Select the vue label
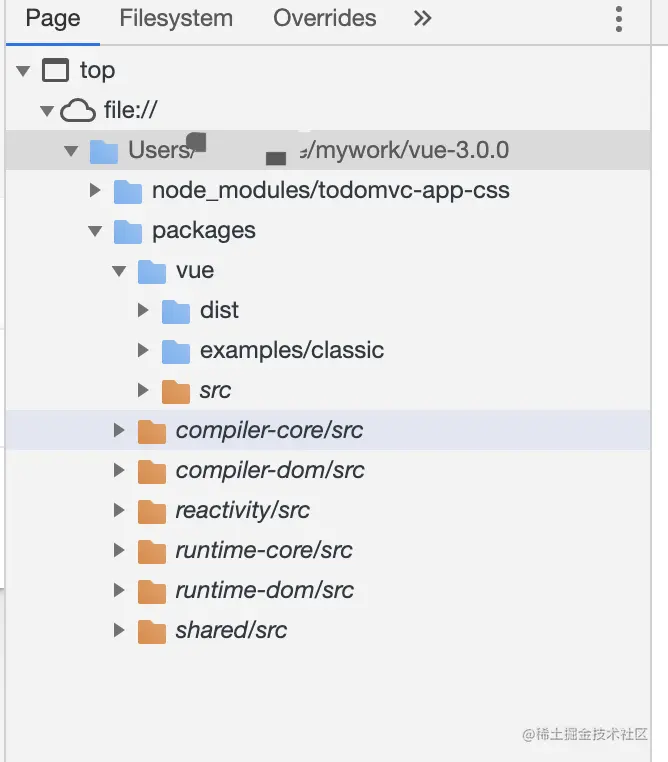 click(x=195, y=270)
